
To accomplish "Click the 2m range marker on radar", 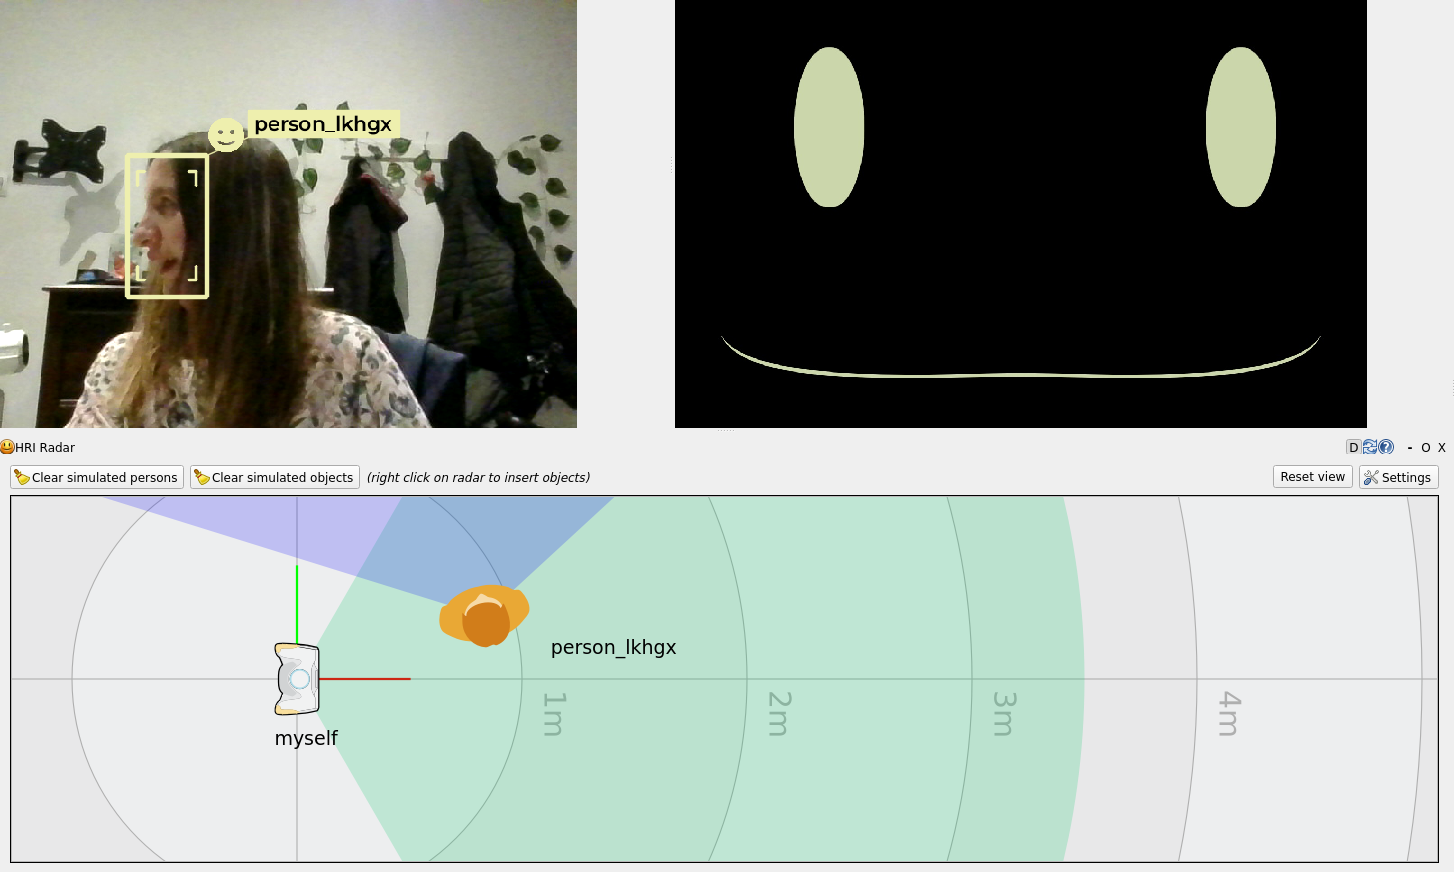I will [779, 713].
